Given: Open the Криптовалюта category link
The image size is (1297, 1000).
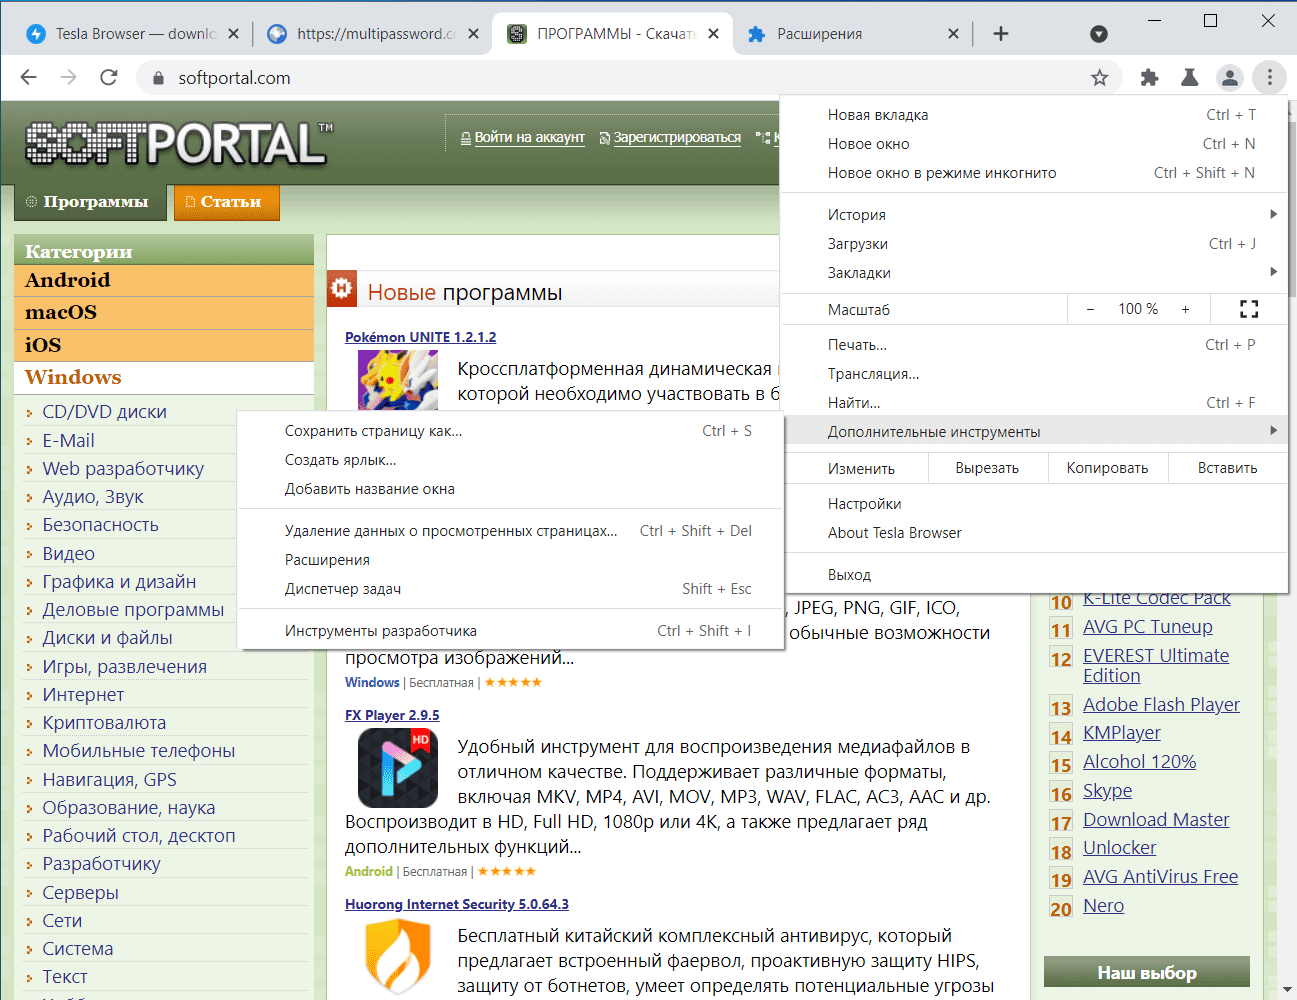Looking at the screenshot, I should 104,723.
